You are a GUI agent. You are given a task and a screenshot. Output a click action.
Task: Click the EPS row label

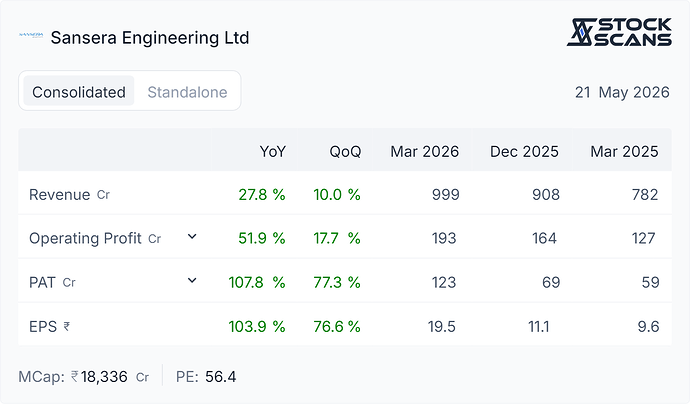43,327
